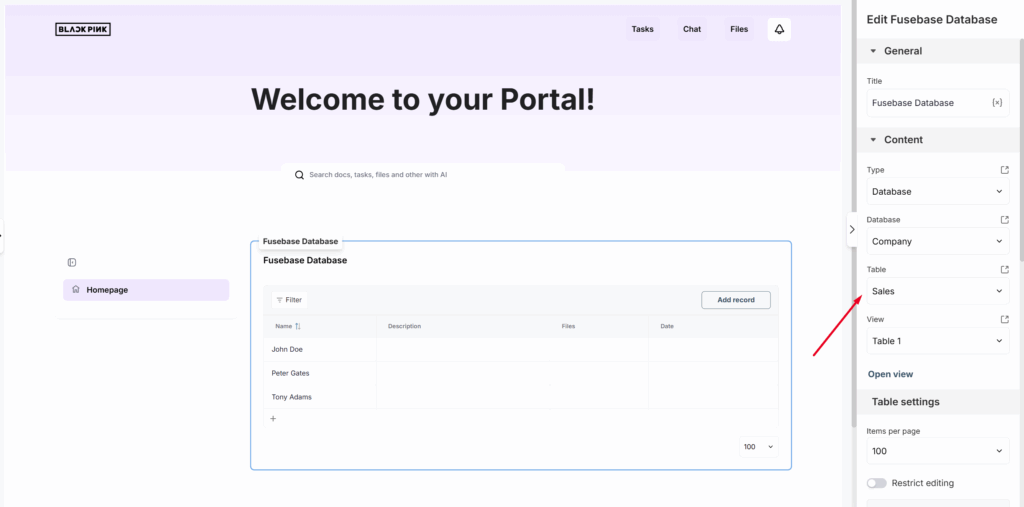Image resolution: width=1024 pixels, height=507 pixels.
Task: Open external link icon next to Type
Action: coord(1004,170)
